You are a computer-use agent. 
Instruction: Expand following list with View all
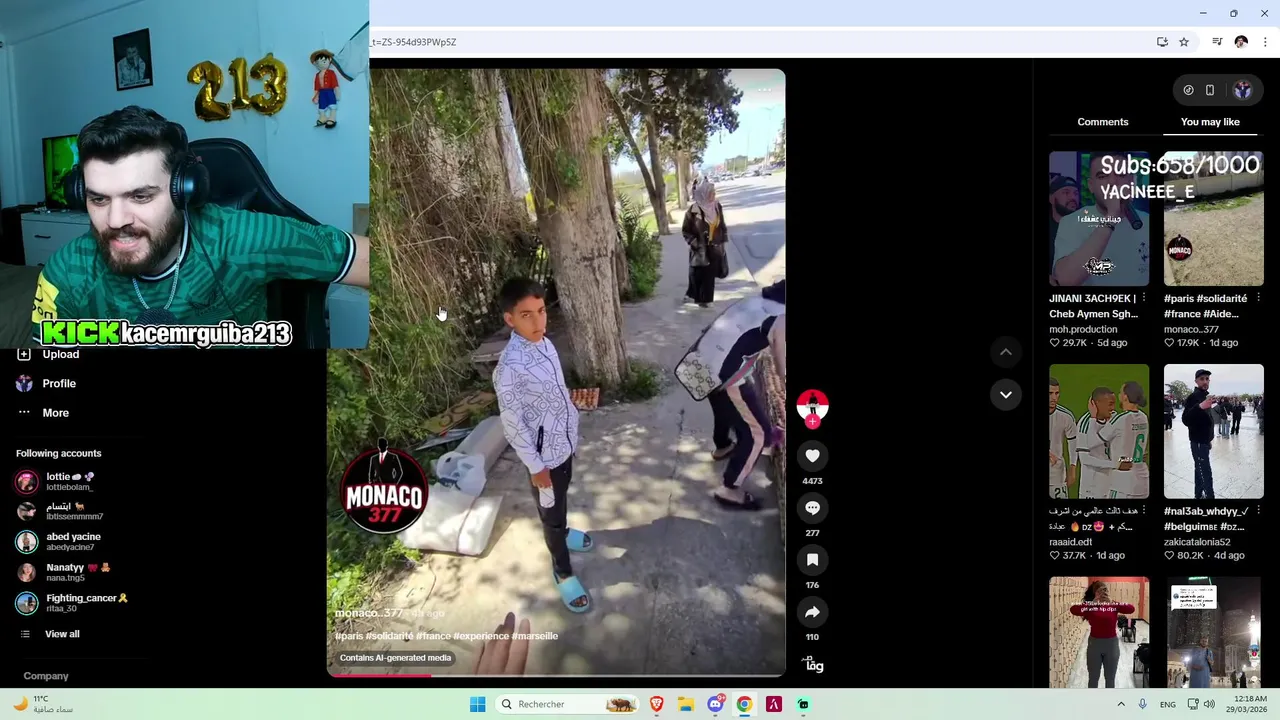[x=50, y=634]
